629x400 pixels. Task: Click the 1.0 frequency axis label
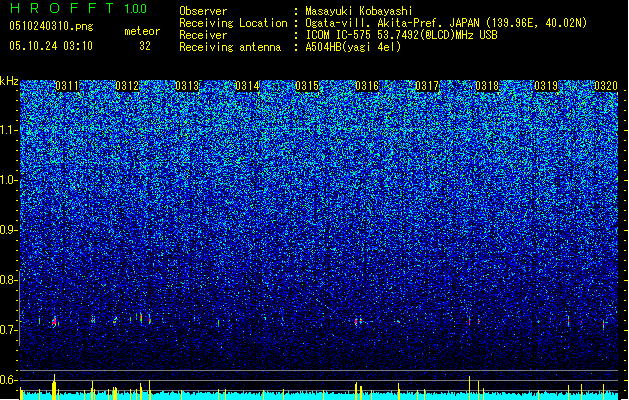click(9, 180)
